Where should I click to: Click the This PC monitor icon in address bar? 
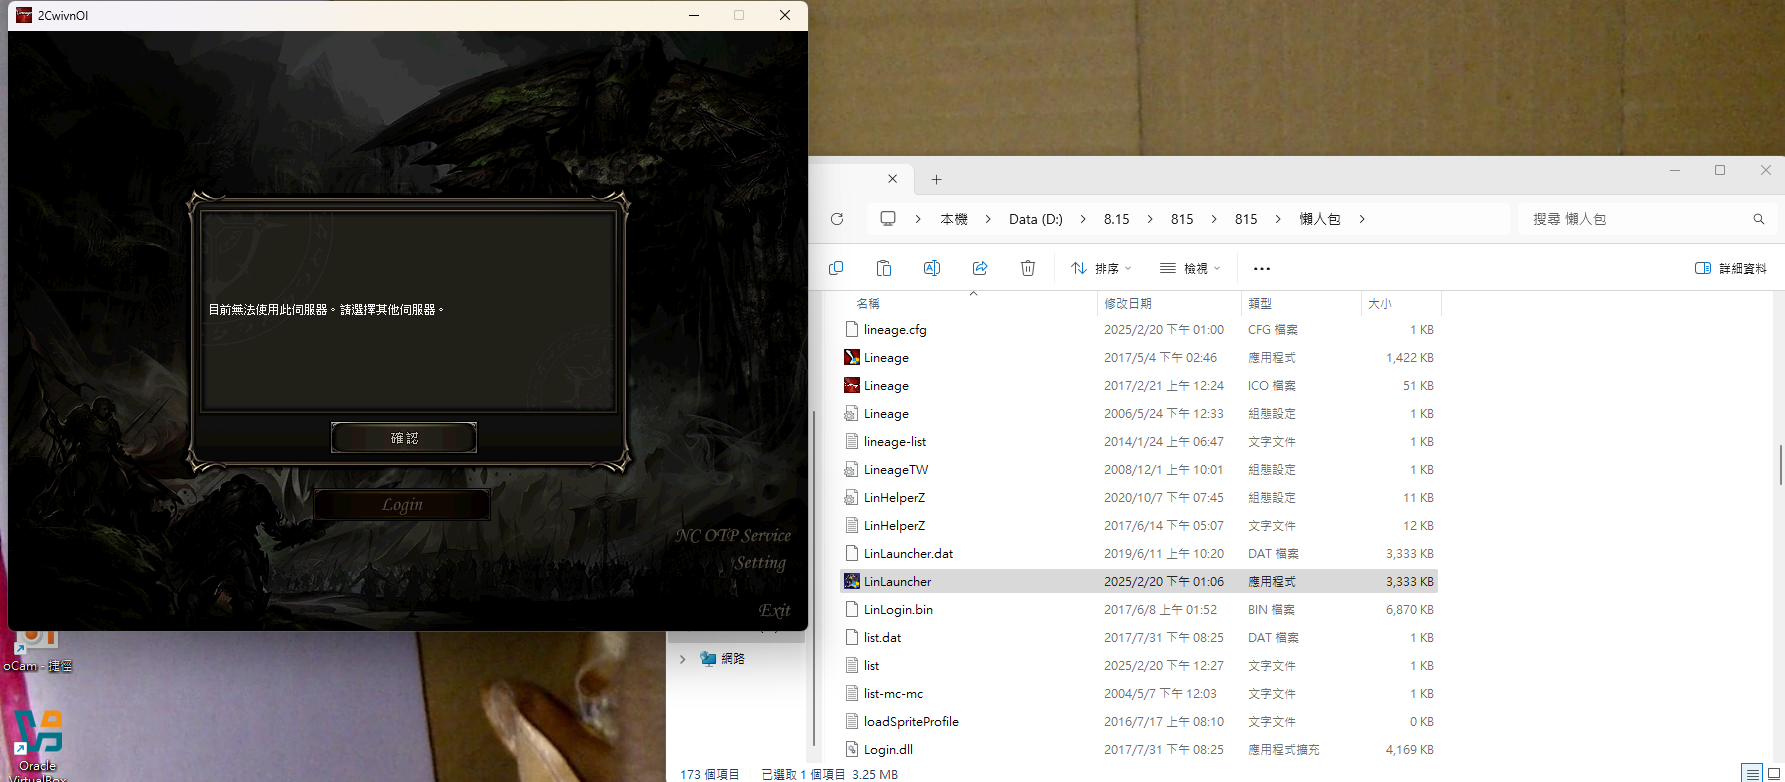click(x=888, y=219)
